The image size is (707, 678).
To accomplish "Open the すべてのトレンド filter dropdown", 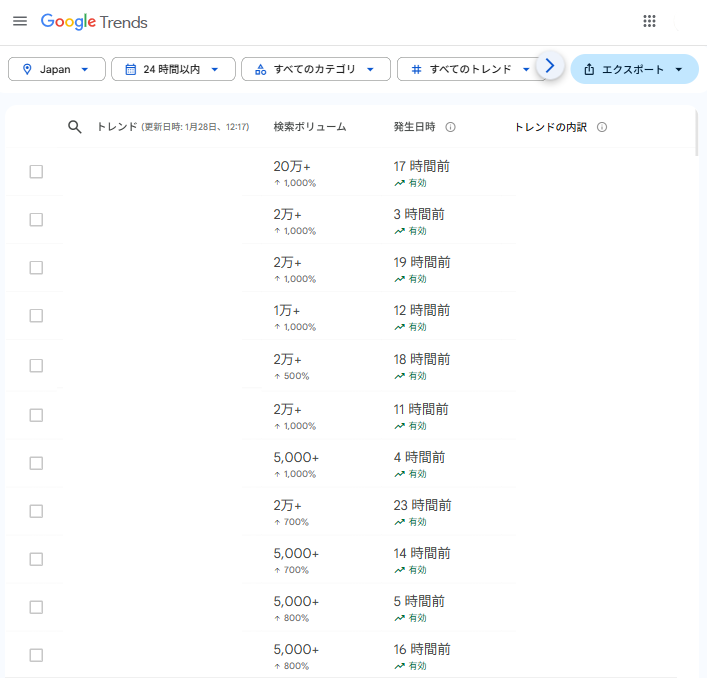I will tap(470, 69).
